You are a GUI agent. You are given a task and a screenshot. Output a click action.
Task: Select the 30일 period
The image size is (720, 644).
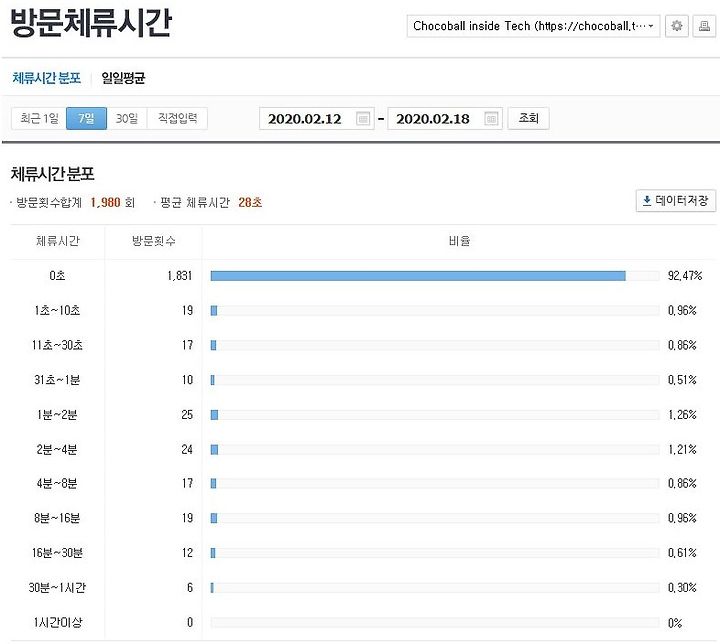click(x=127, y=119)
